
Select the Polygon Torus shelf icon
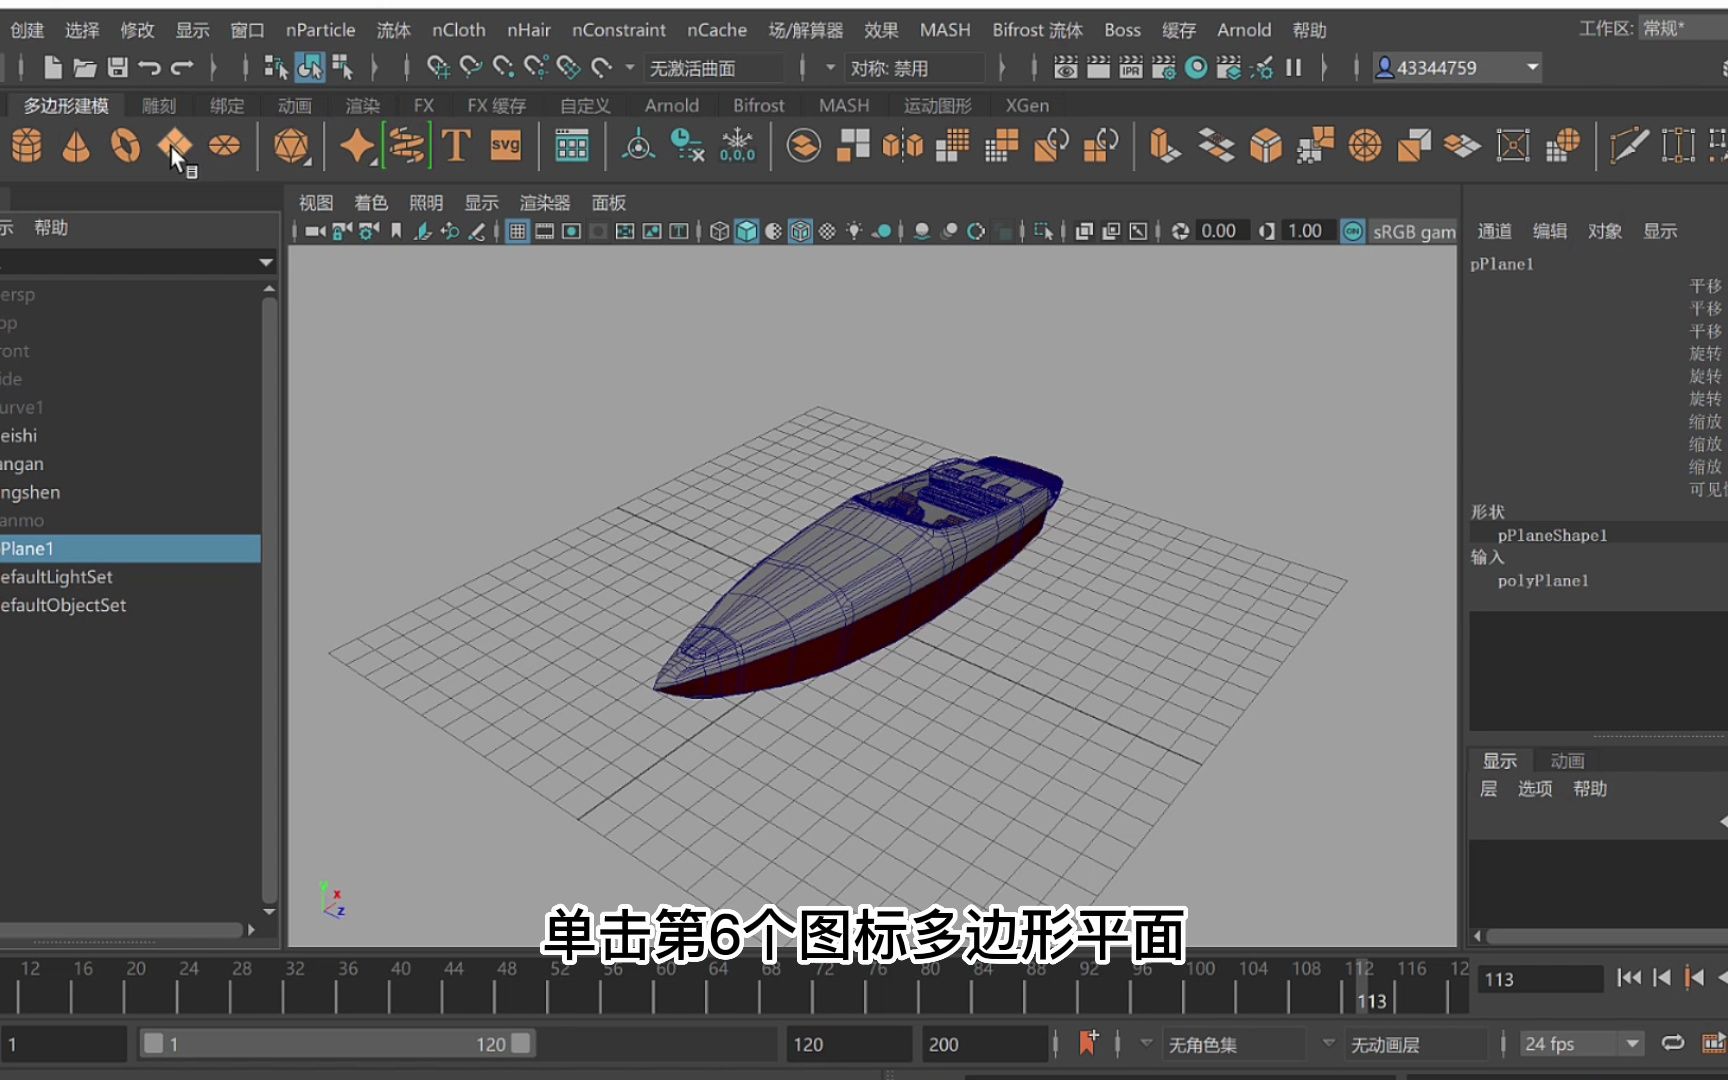[x=126, y=146]
